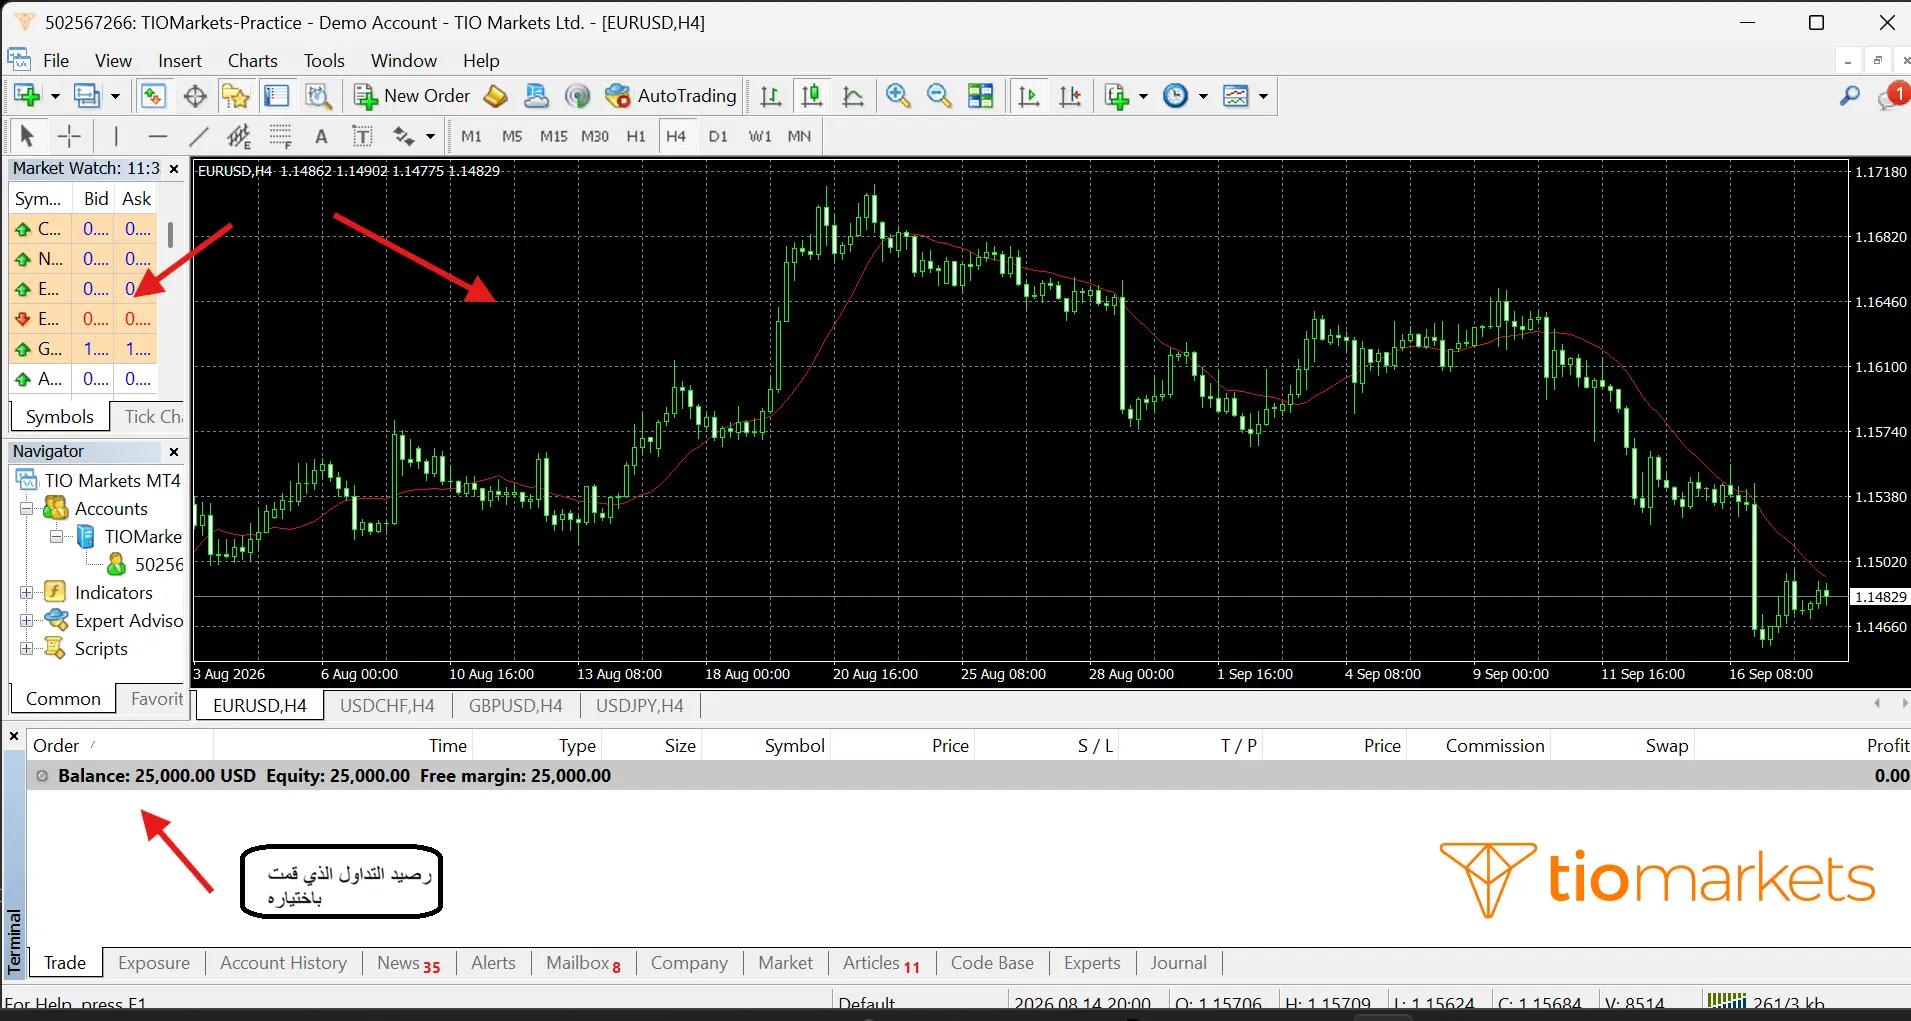Expand the Templates dropdown arrow
The height and width of the screenshot is (1021, 1911).
click(1263, 97)
